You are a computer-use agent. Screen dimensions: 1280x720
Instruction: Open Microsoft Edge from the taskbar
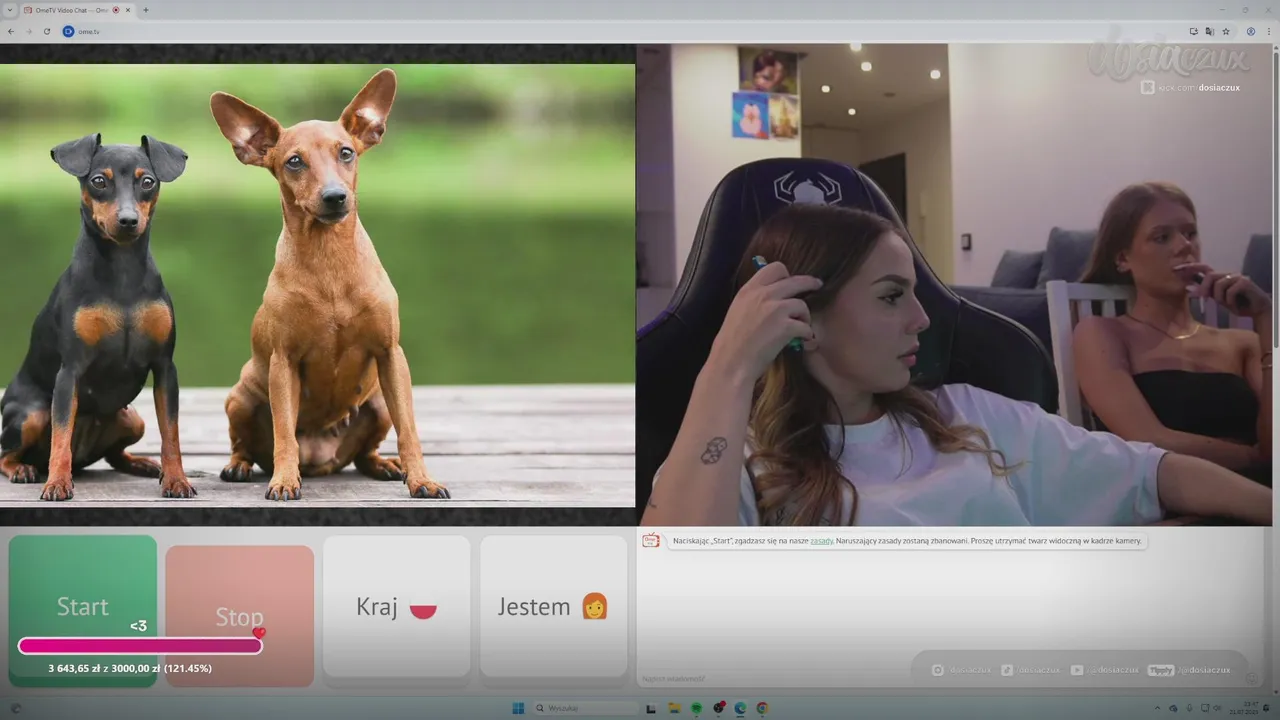tap(740, 708)
